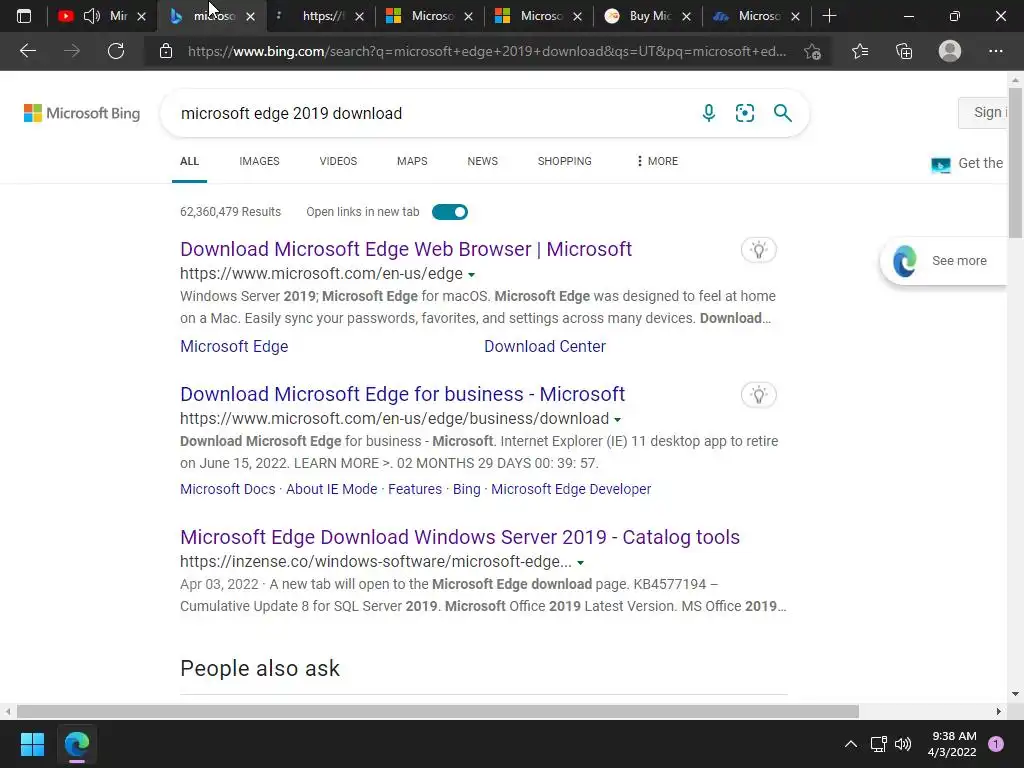Mute the YouTube tab audio icon
The image size is (1024, 768).
[x=92, y=16]
